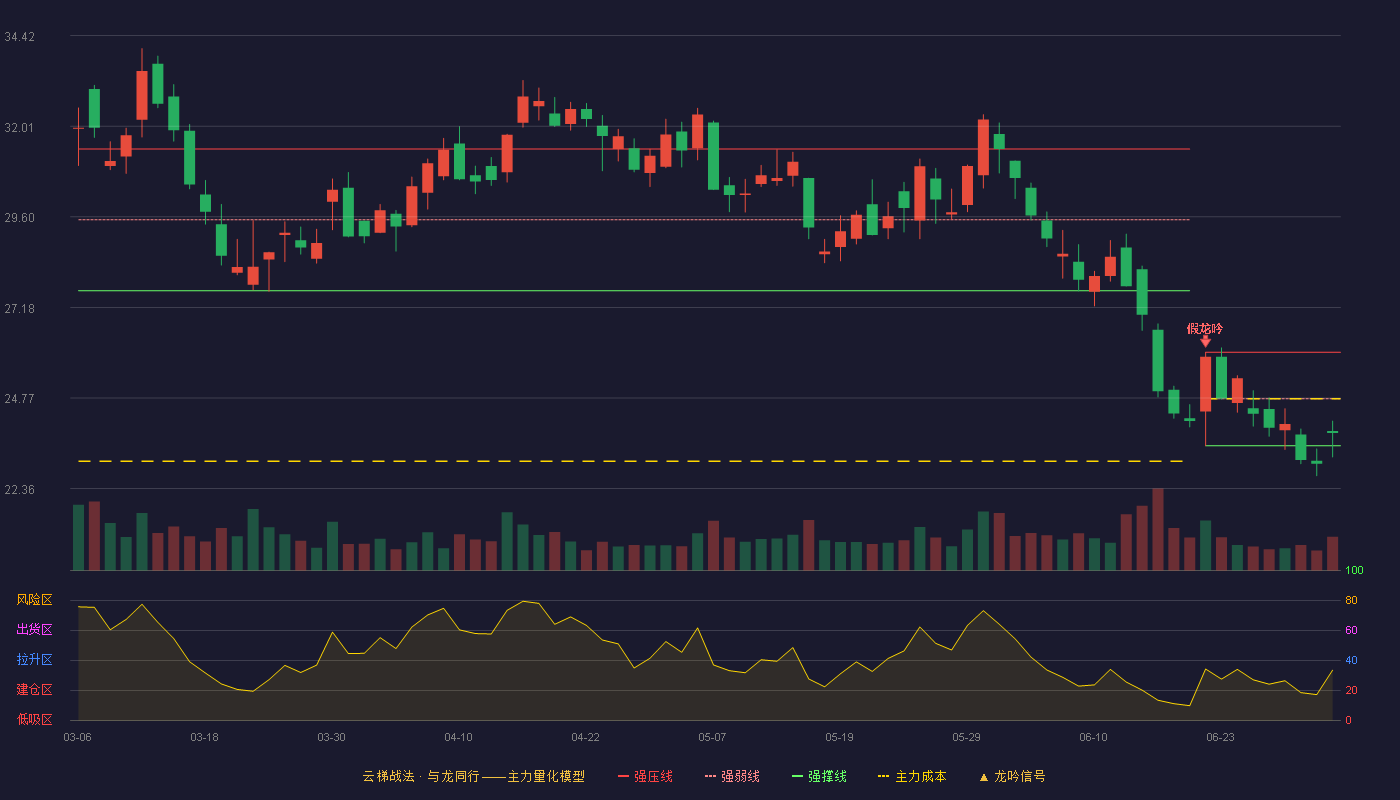Toggle the 强弱线 legend entry
The width and height of the screenshot is (1400, 800).
point(732,776)
